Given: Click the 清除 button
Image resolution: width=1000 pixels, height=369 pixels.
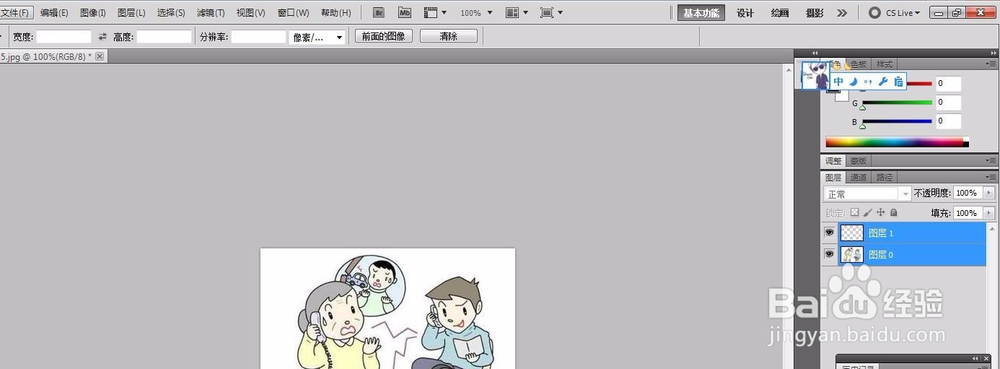Looking at the screenshot, I should click(x=449, y=36).
